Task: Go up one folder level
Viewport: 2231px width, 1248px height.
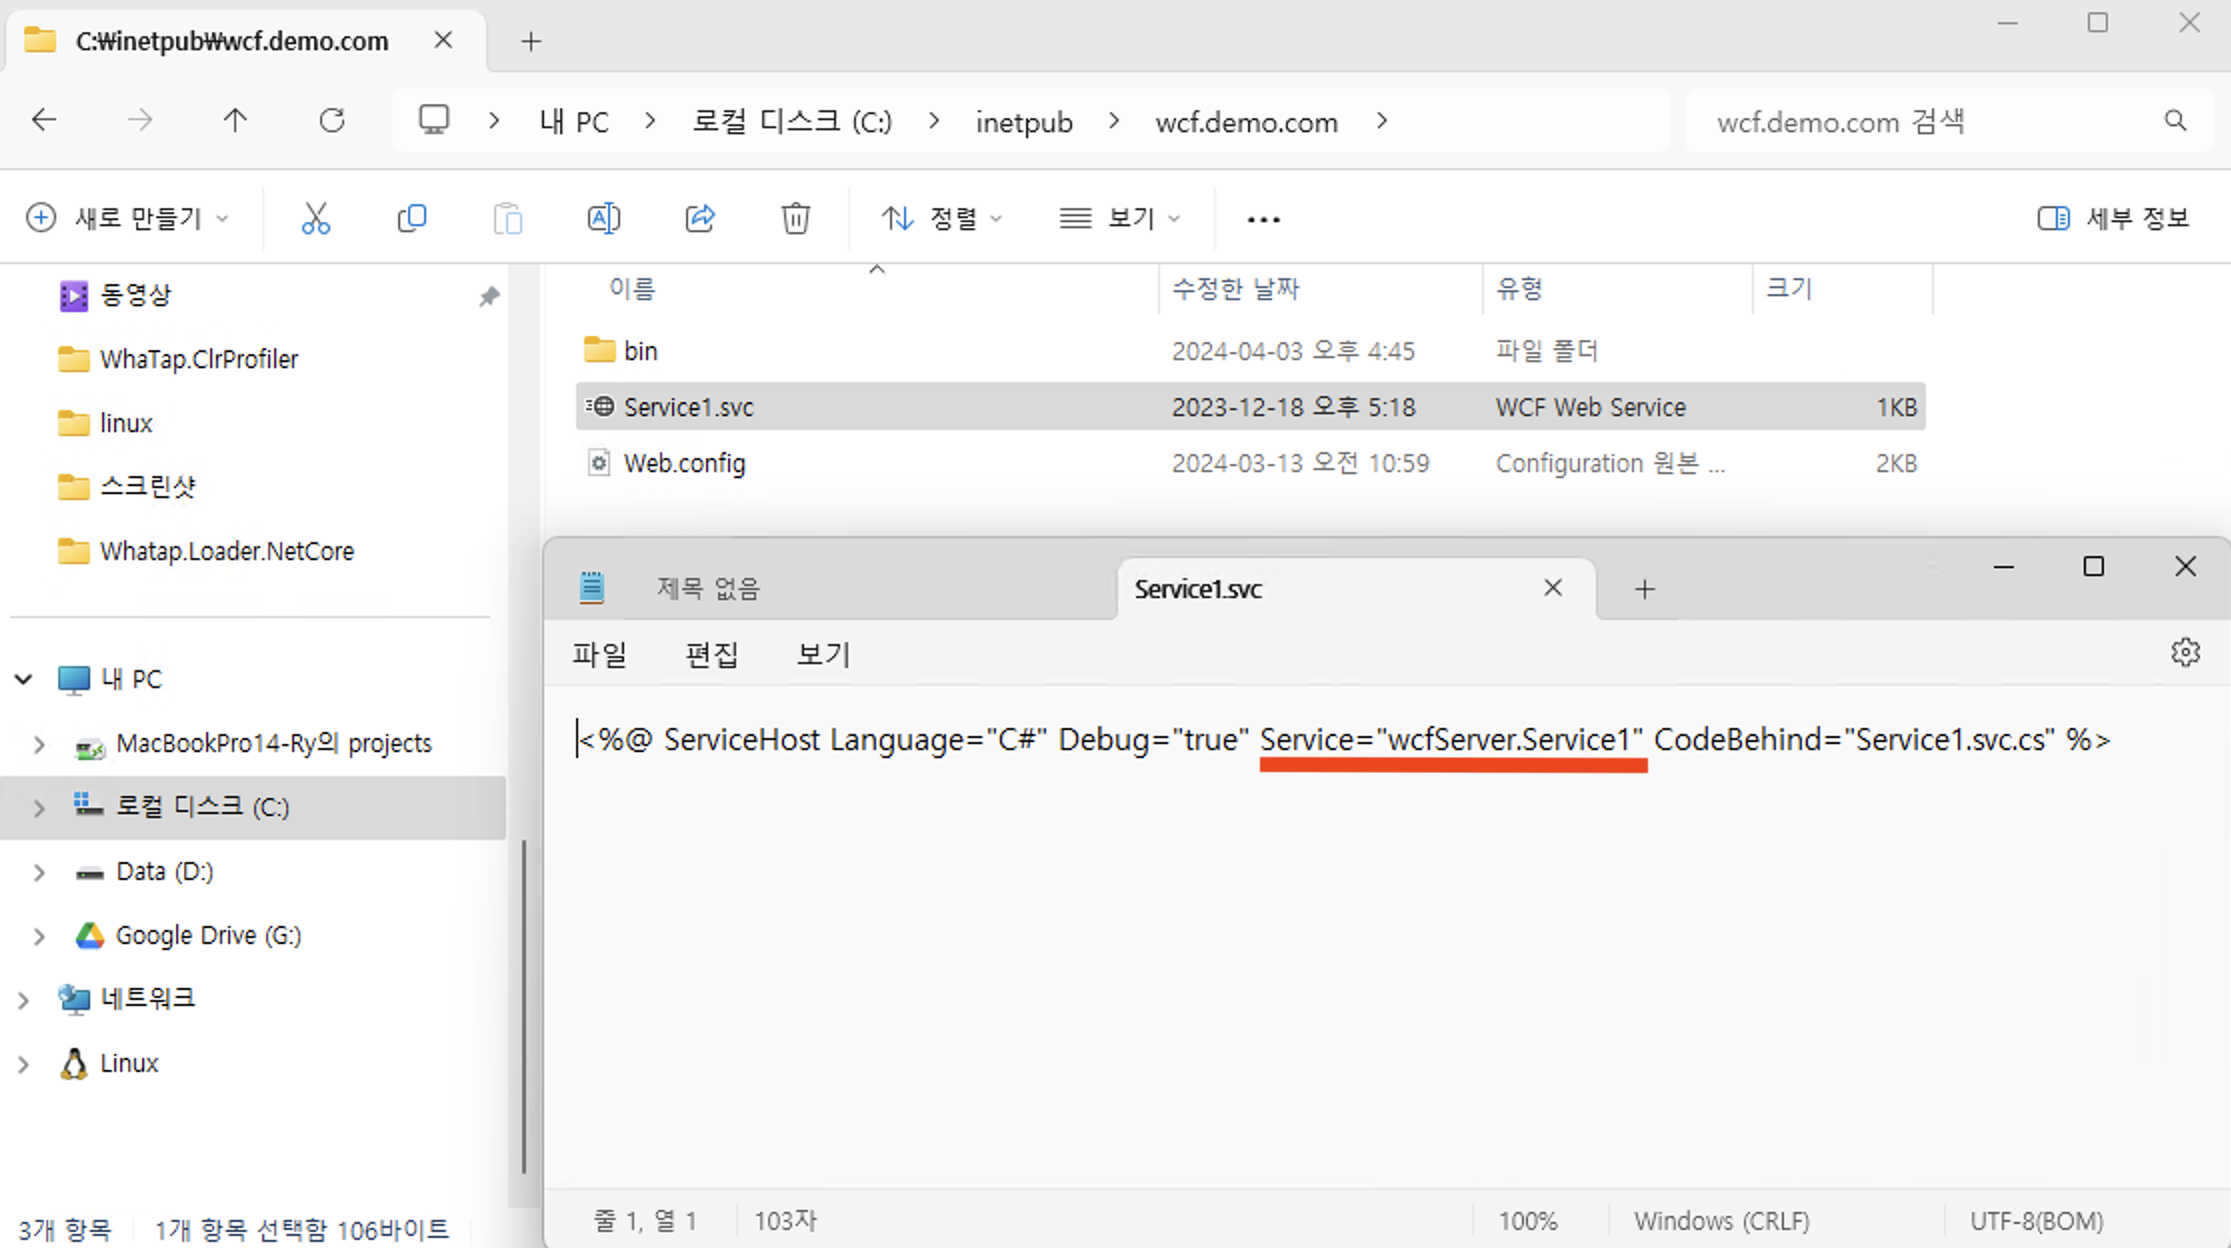Action: 235,121
